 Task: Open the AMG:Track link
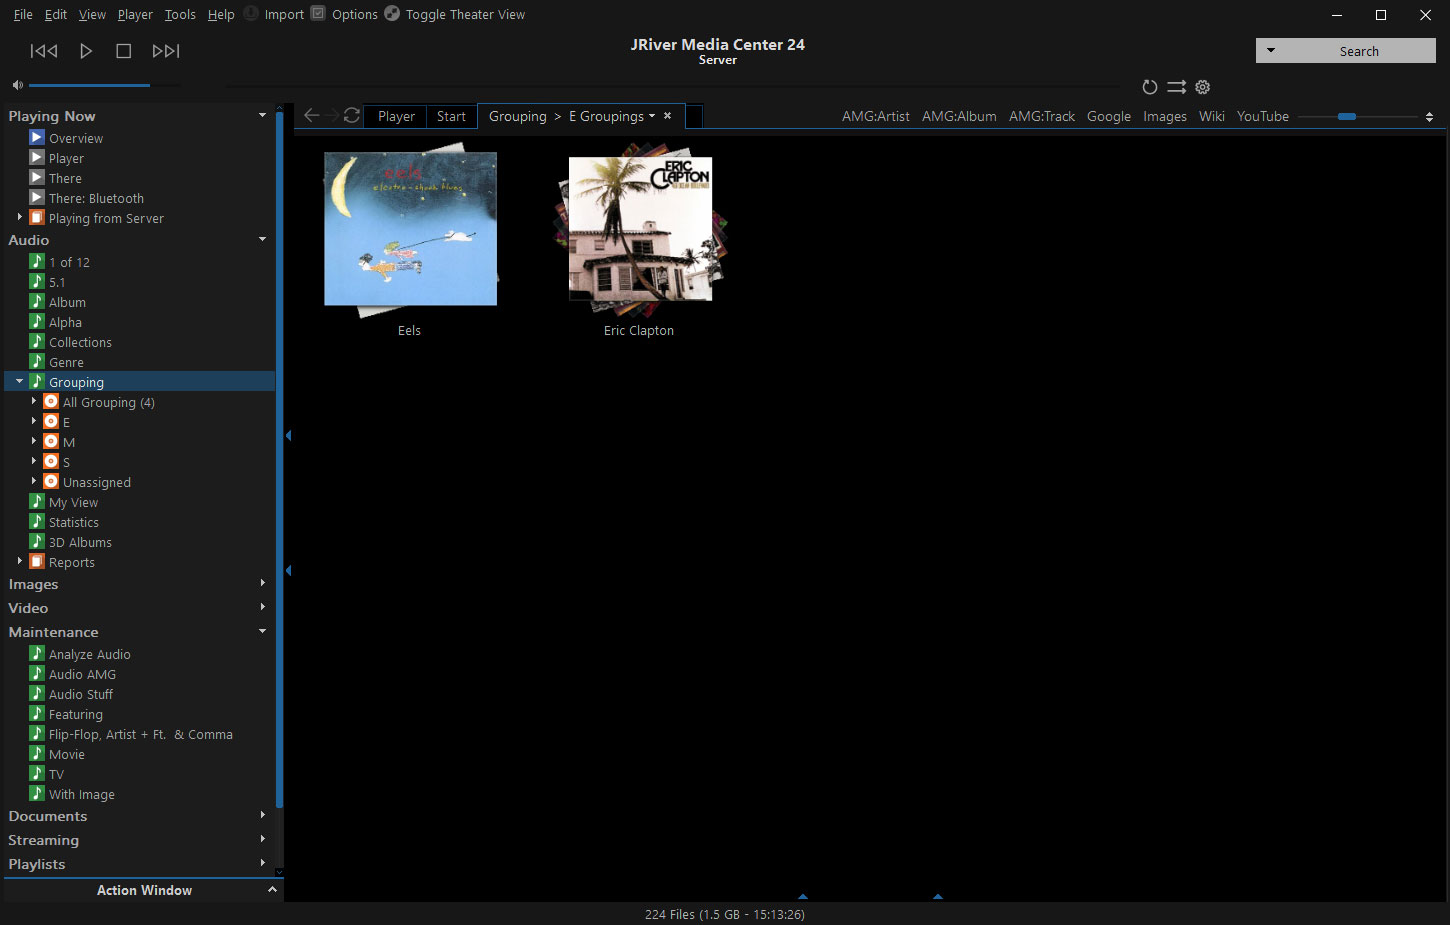[1042, 116]
